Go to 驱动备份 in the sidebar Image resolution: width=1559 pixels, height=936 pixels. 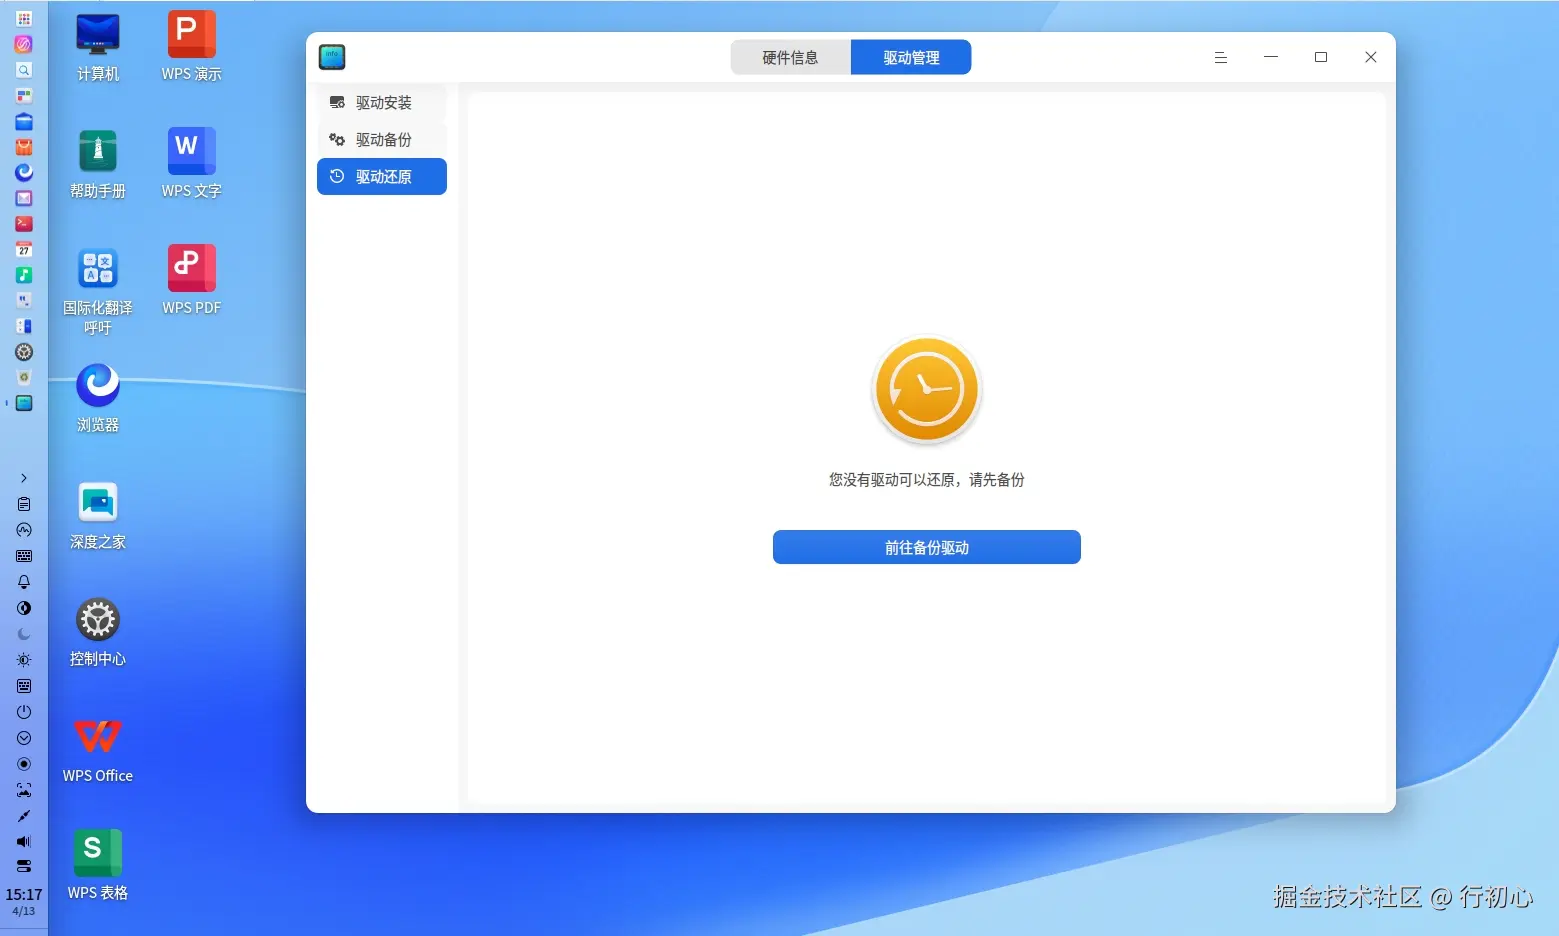[x=382, y=140]
